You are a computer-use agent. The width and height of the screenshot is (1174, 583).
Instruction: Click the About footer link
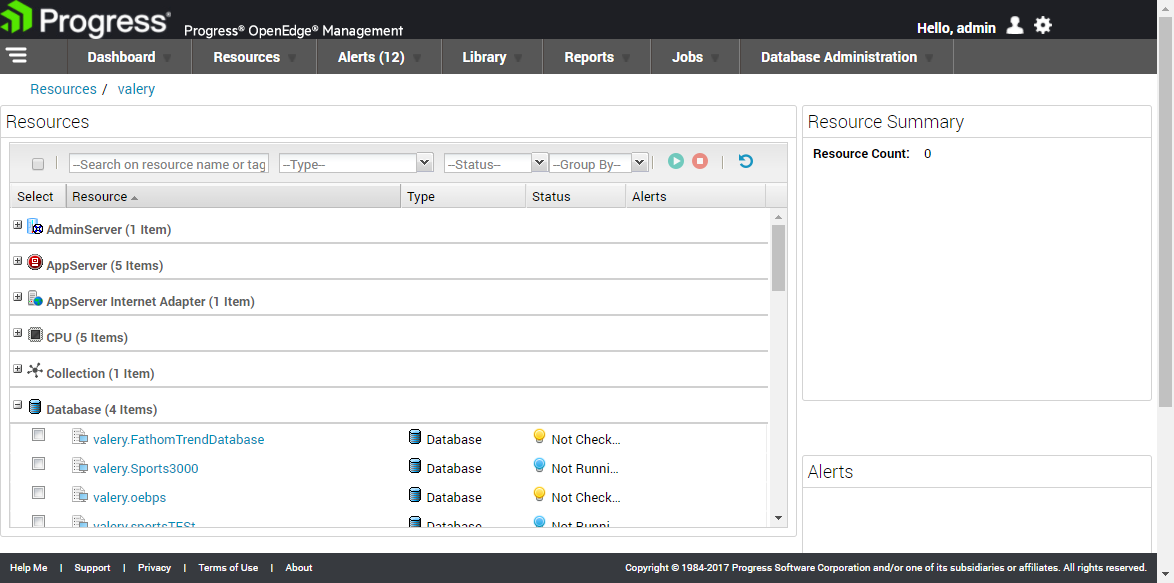pos(299,567)
